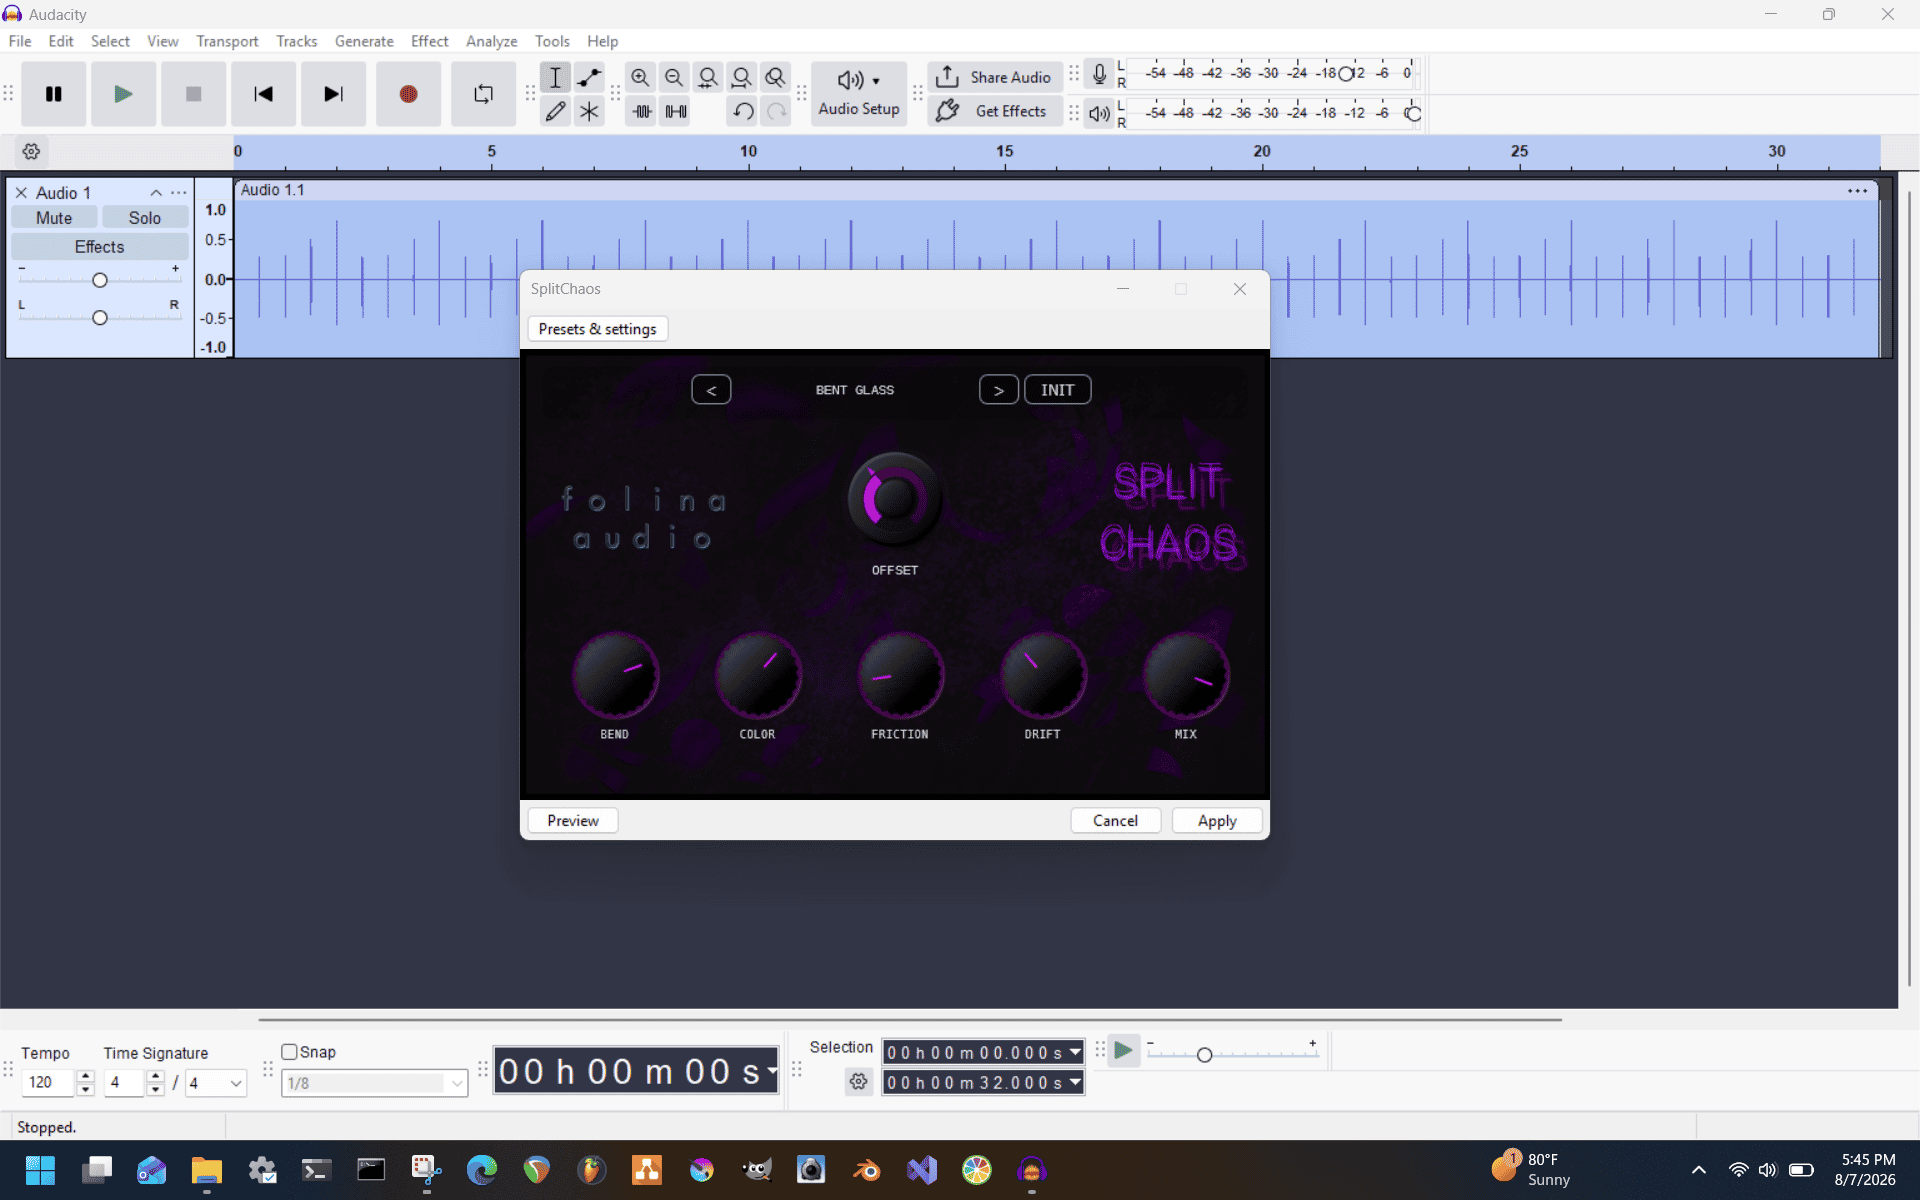The height and width of the screenshot is (1200, 1920).
Task: Click the COLOR knob
Action: [x=758, y=675]
